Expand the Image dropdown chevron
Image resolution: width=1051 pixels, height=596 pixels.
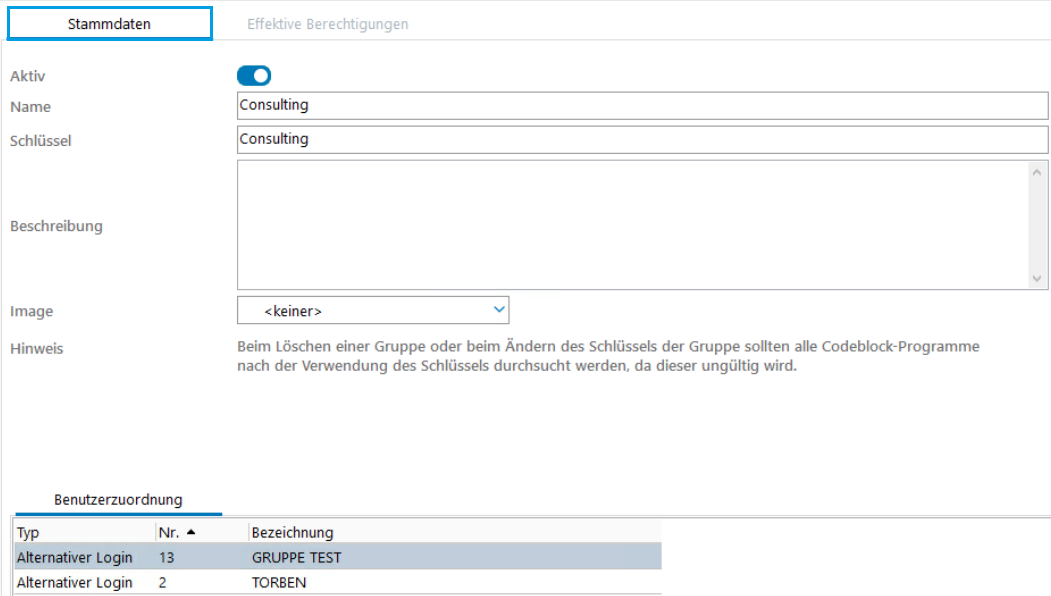499,310
